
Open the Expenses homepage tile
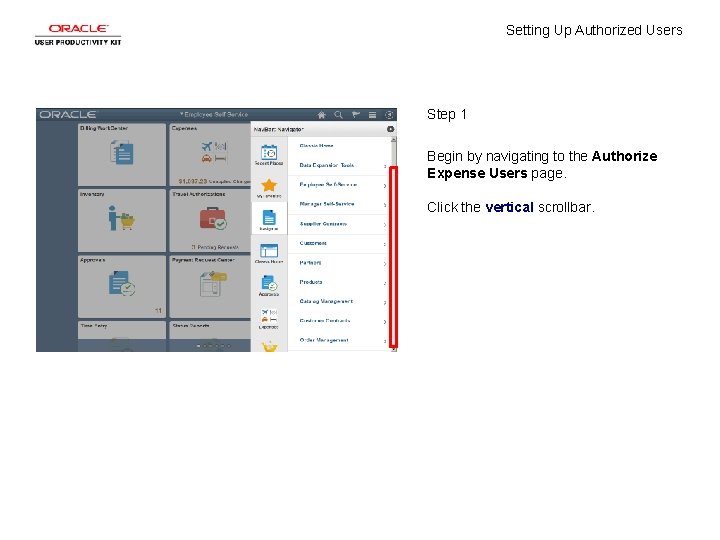pos(210,154)
